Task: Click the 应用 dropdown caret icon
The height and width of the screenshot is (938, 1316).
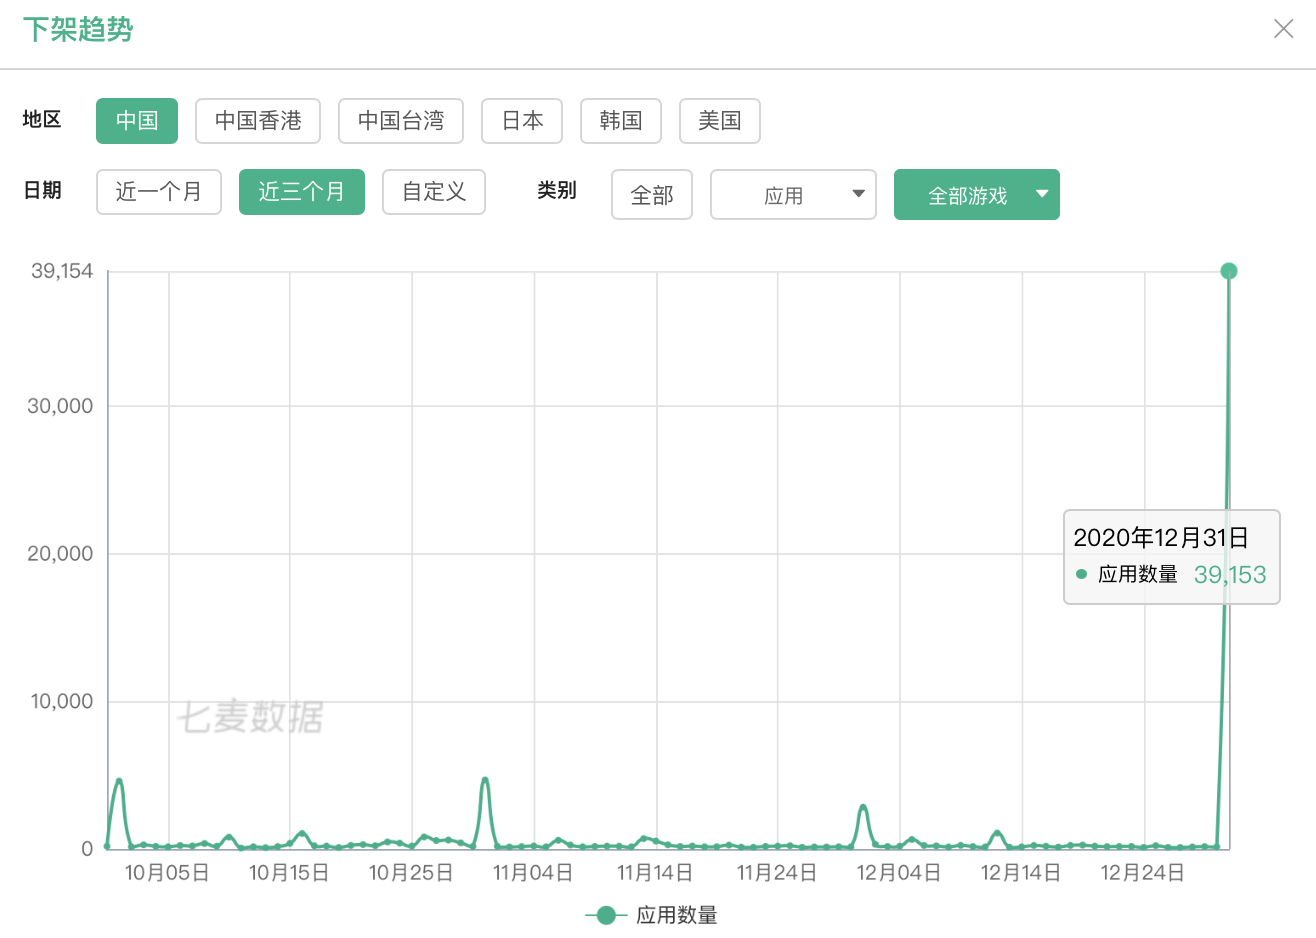Action: coord(858,194)
